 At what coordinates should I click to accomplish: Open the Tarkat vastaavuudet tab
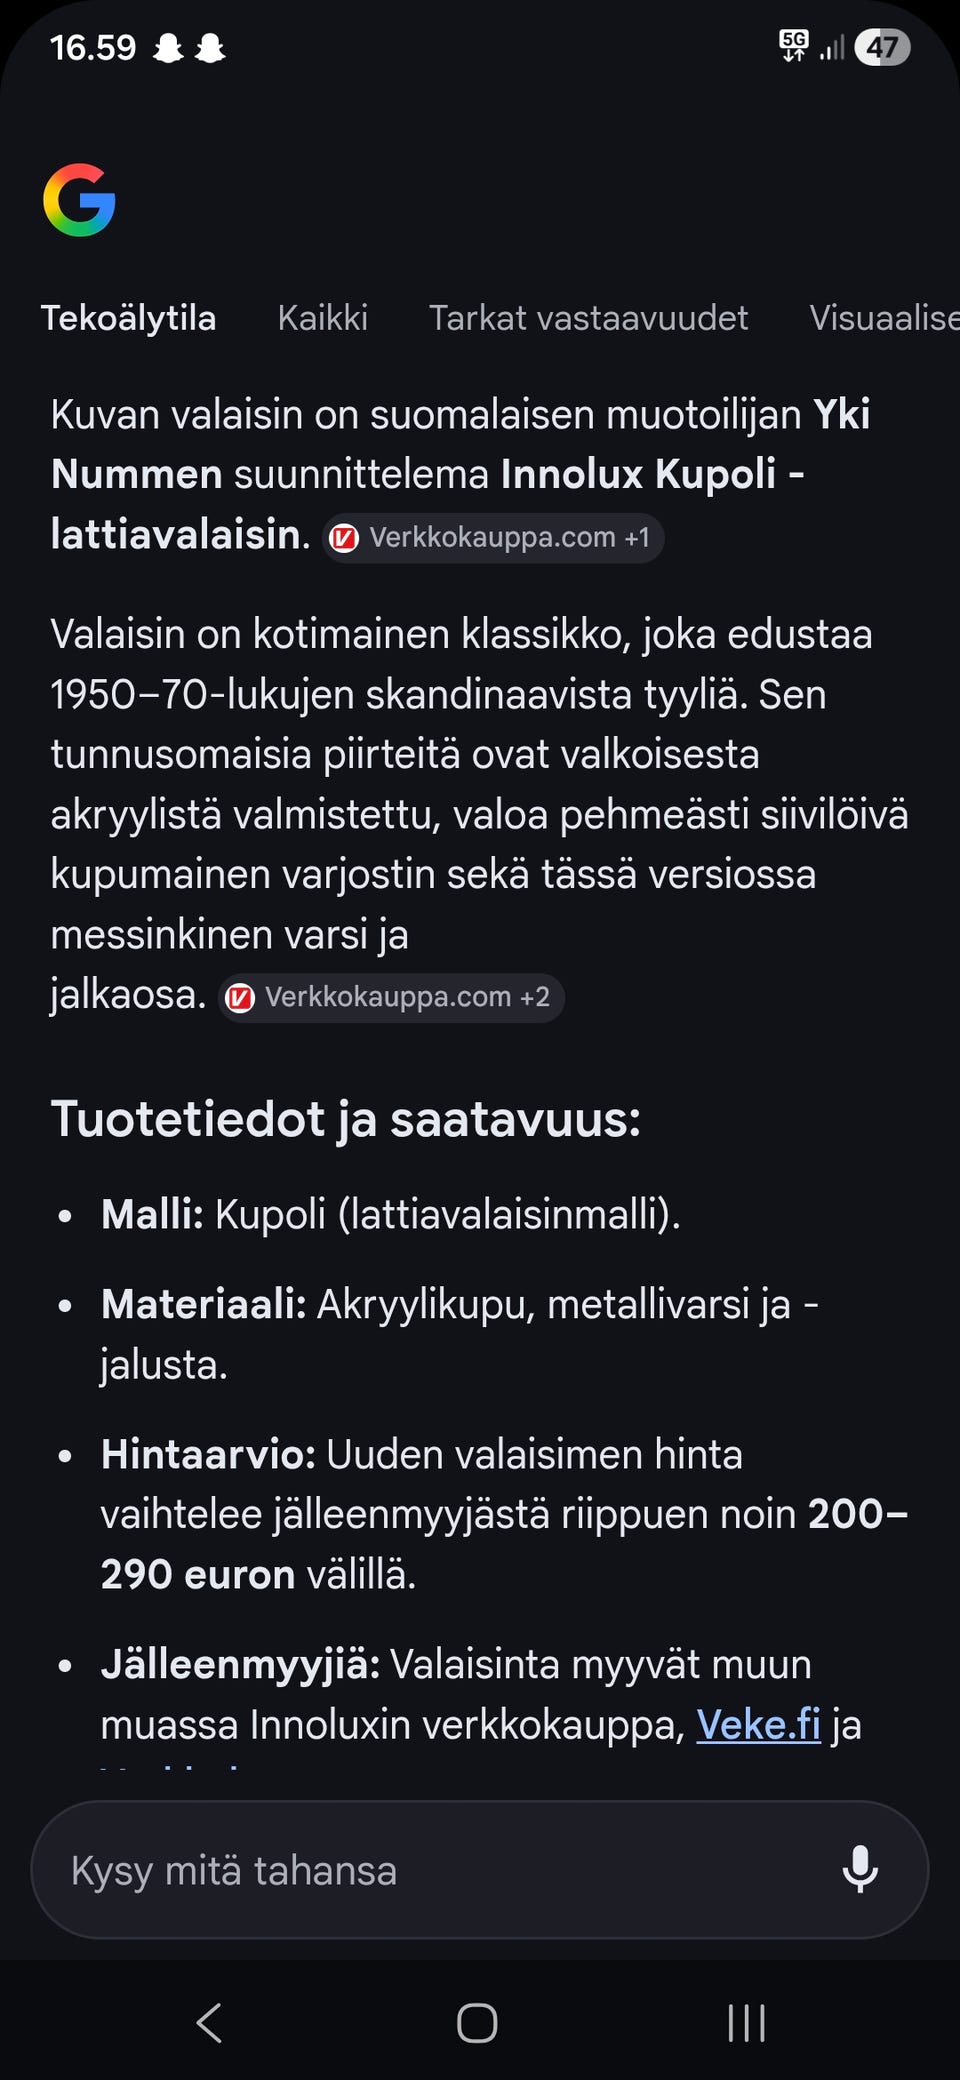pos(588,317)
